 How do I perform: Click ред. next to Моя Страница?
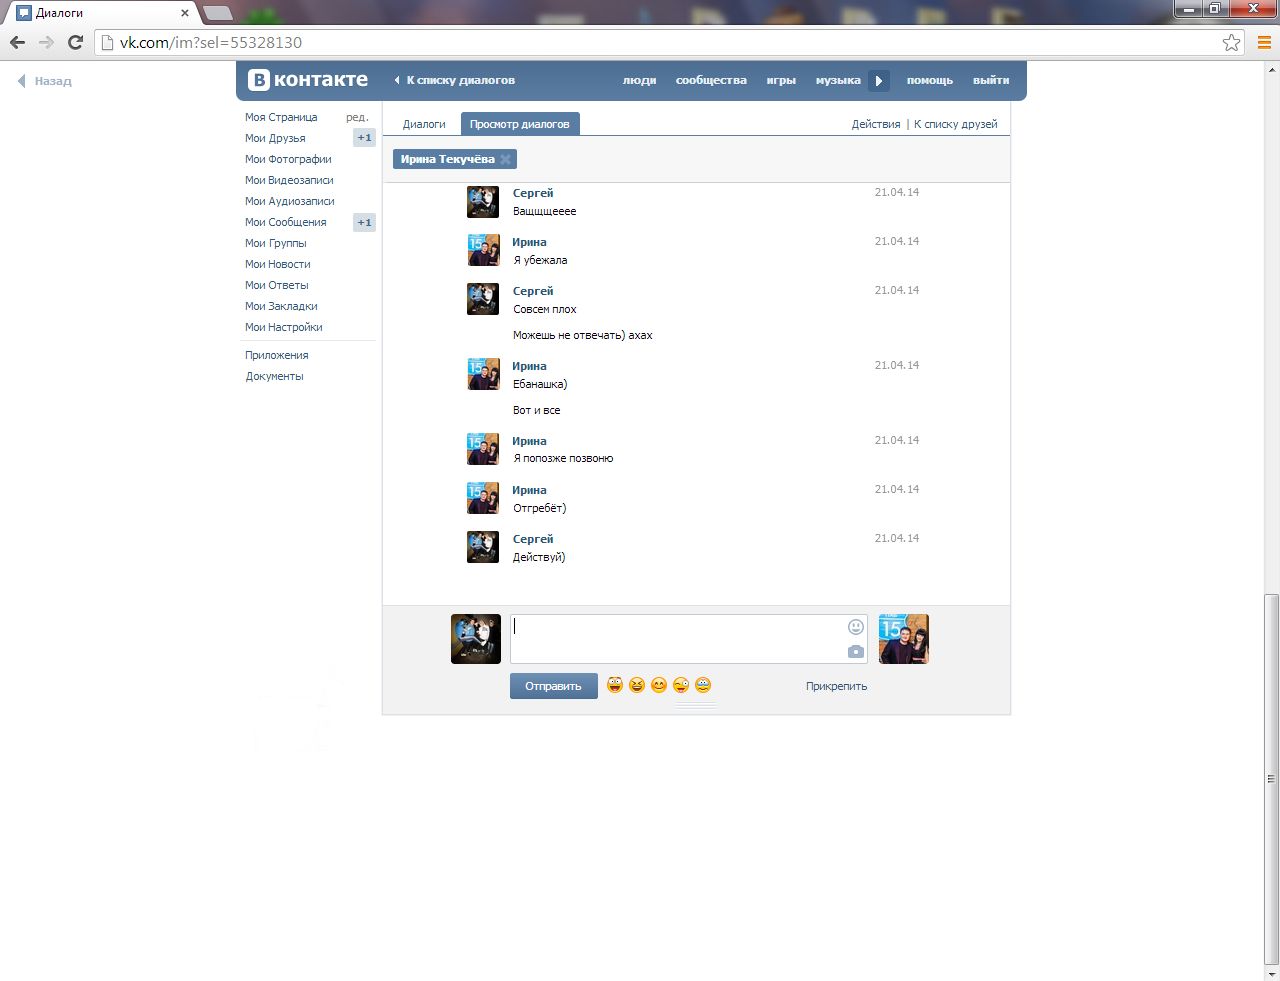[357, 117]
